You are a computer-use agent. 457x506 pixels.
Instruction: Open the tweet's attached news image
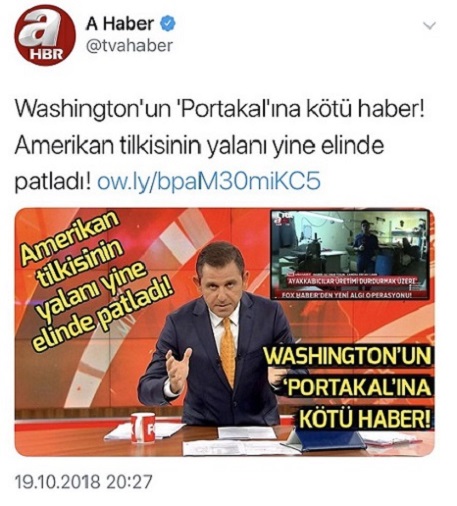point(225,332)
